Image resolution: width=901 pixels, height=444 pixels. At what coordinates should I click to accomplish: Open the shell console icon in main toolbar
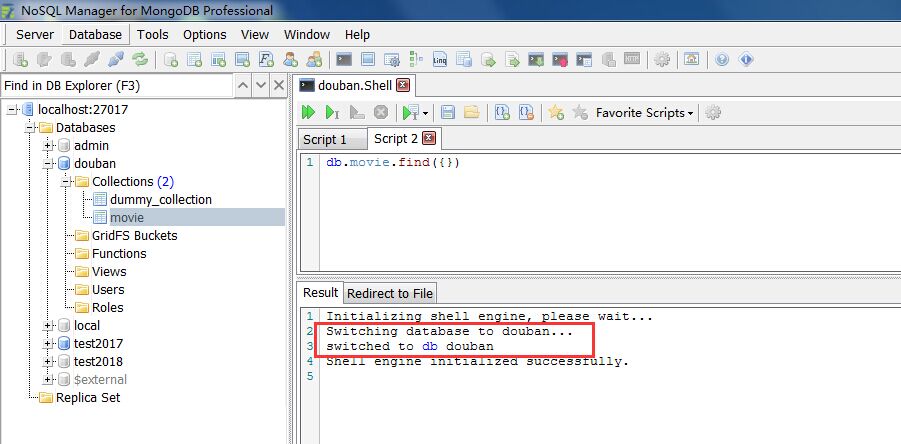(344, 59)
